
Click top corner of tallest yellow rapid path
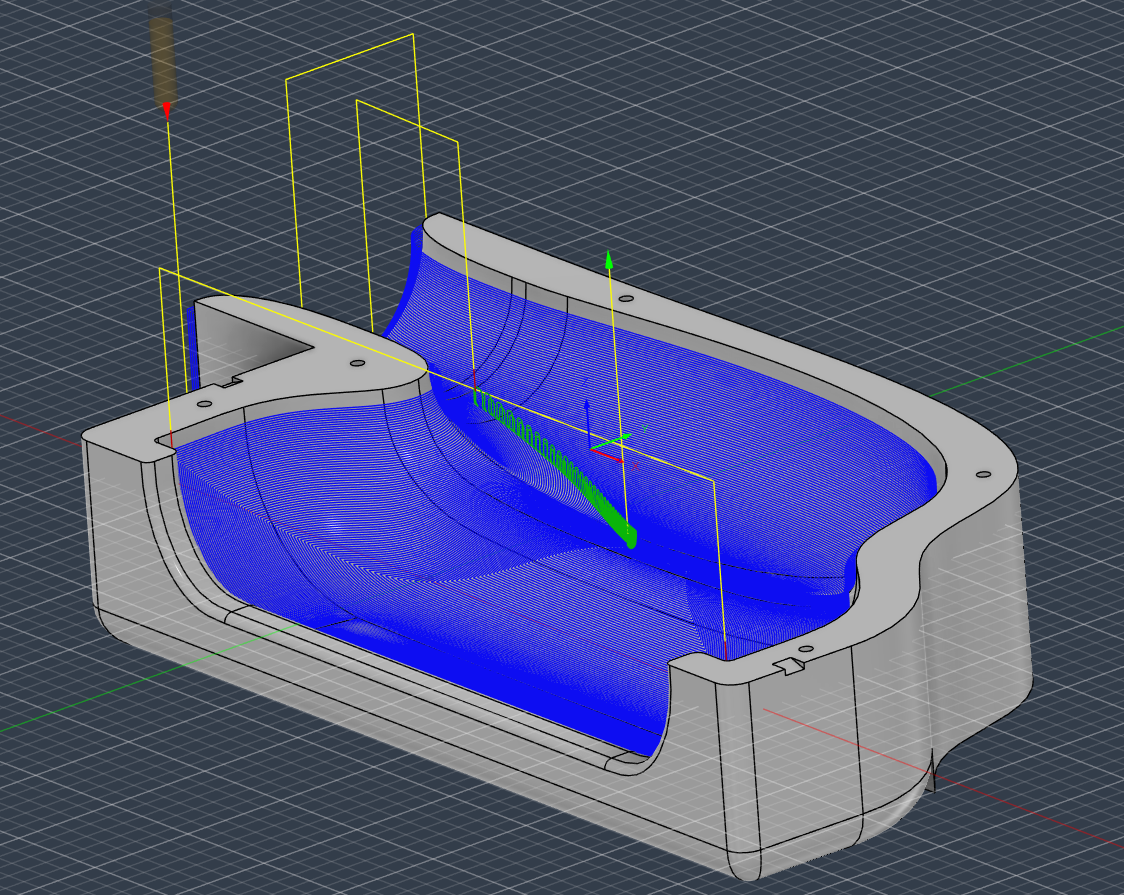click(x=412, y=35)
